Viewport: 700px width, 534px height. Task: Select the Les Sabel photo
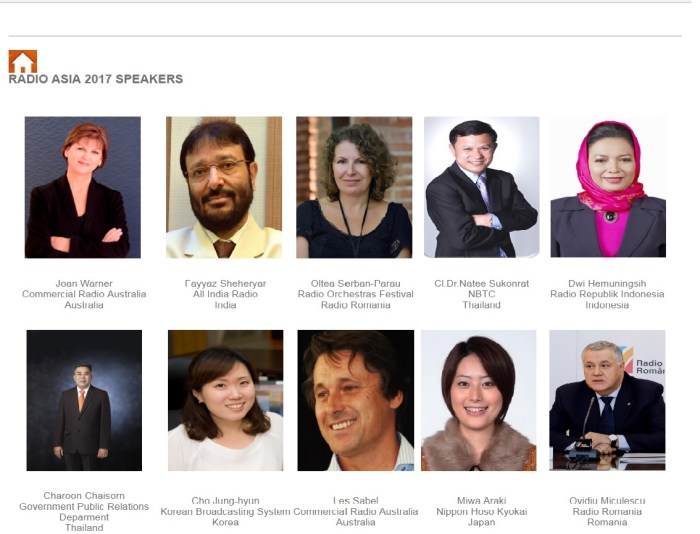click(x=355, y=400)
